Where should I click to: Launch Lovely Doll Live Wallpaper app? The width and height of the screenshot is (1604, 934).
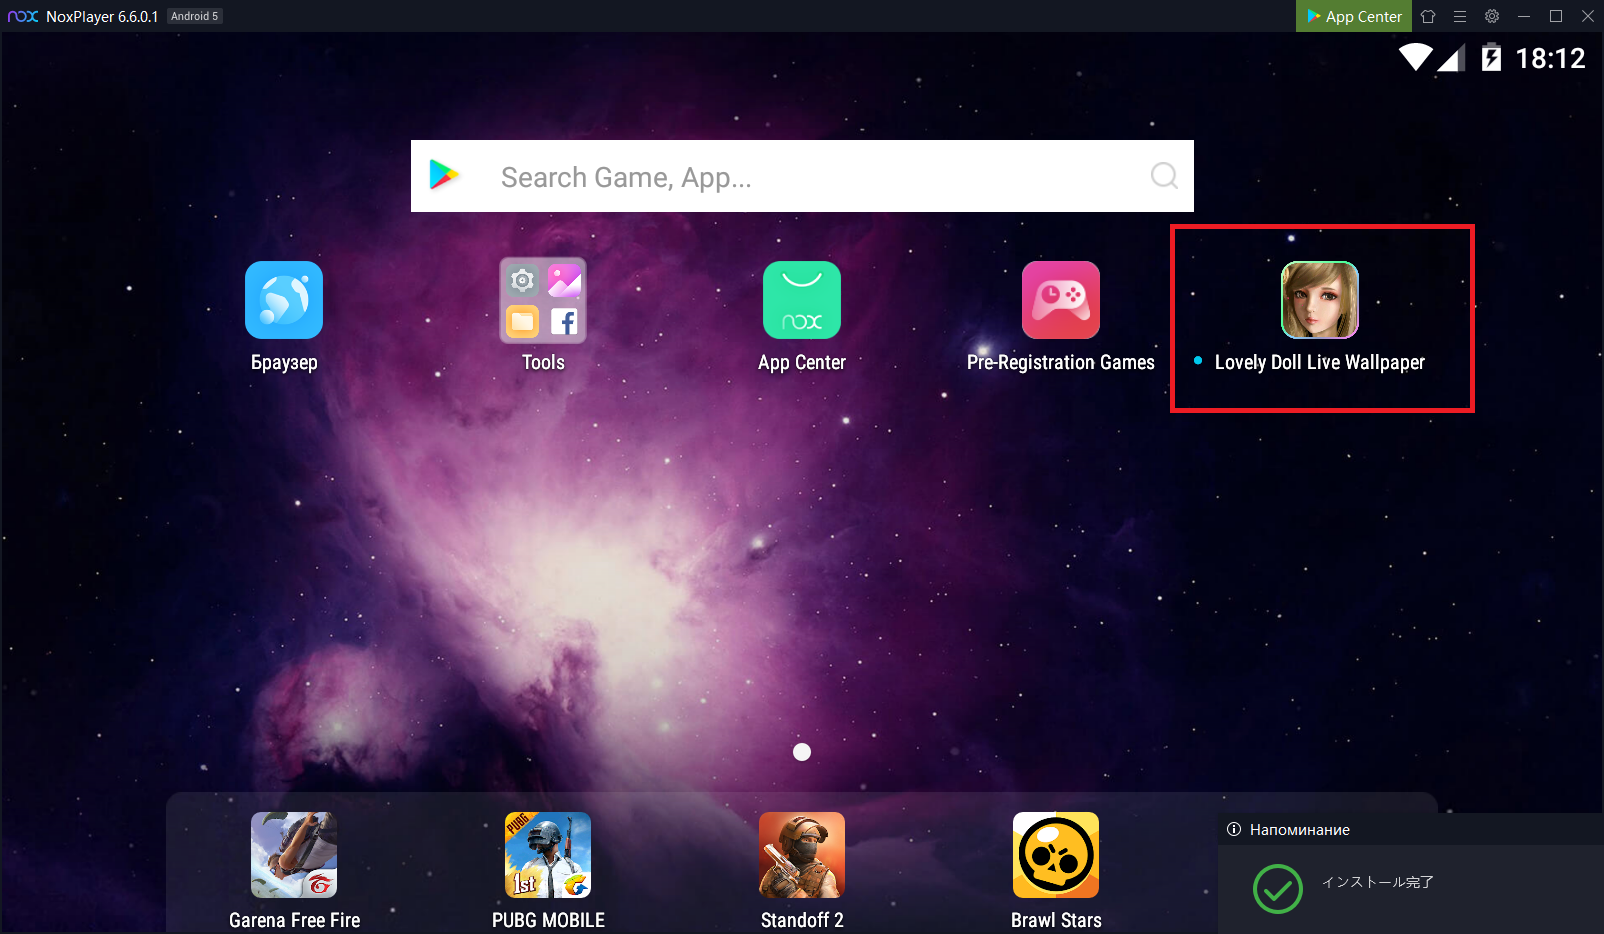(x=1320, y=300)
